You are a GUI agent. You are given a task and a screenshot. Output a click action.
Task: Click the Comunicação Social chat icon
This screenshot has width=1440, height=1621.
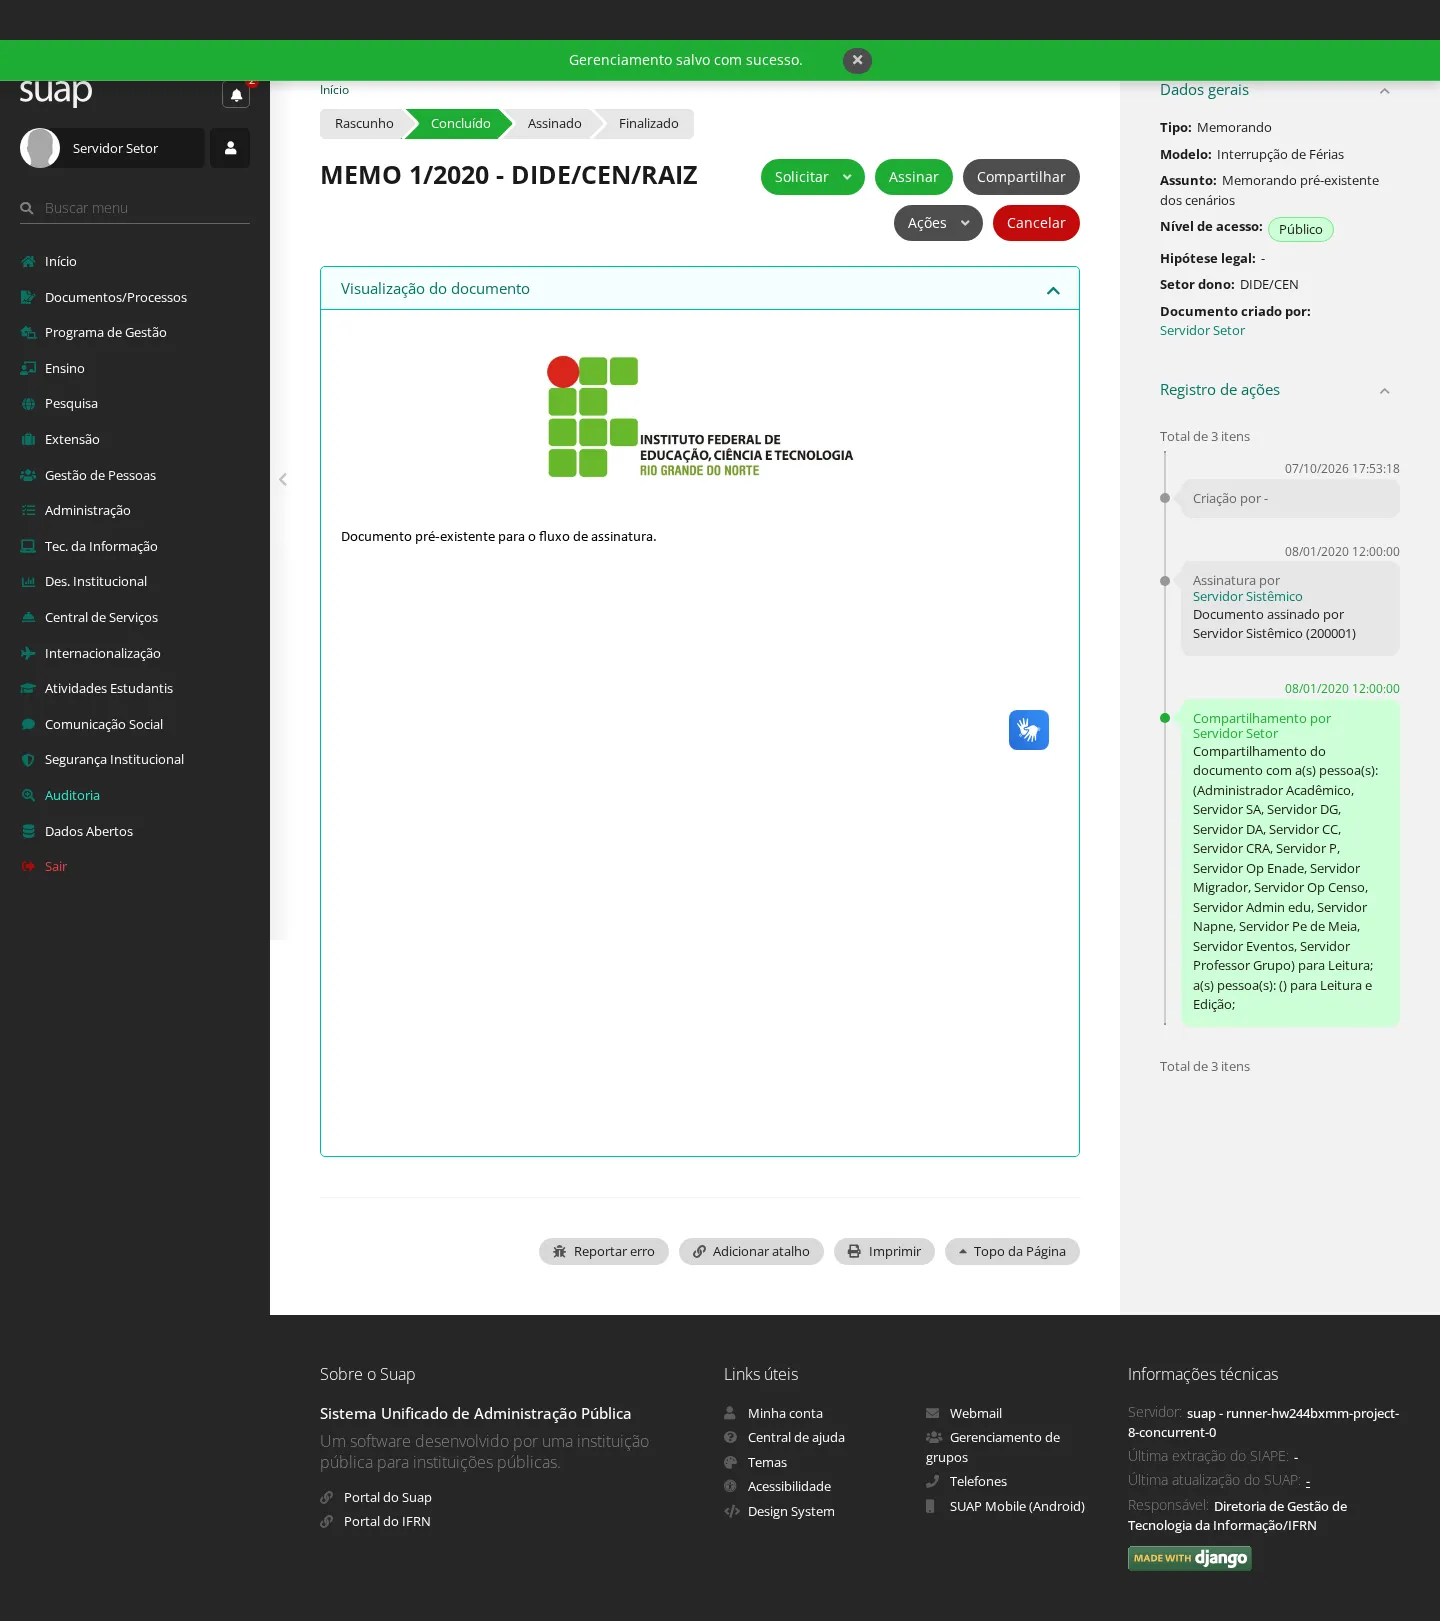click(x=28, y=724)
